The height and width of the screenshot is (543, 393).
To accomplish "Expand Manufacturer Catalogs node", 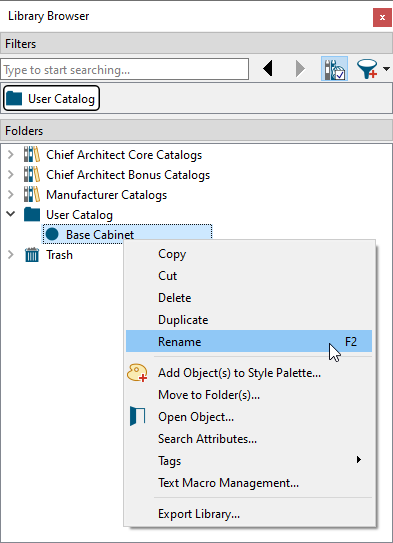I will (11, 195).
